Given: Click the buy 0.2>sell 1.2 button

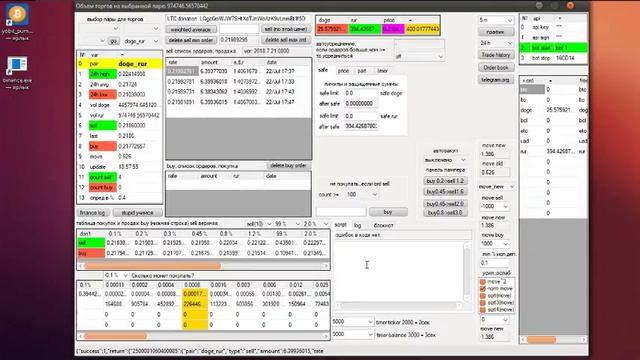Looking at the screenshot, I should click(x=445, y=181).
